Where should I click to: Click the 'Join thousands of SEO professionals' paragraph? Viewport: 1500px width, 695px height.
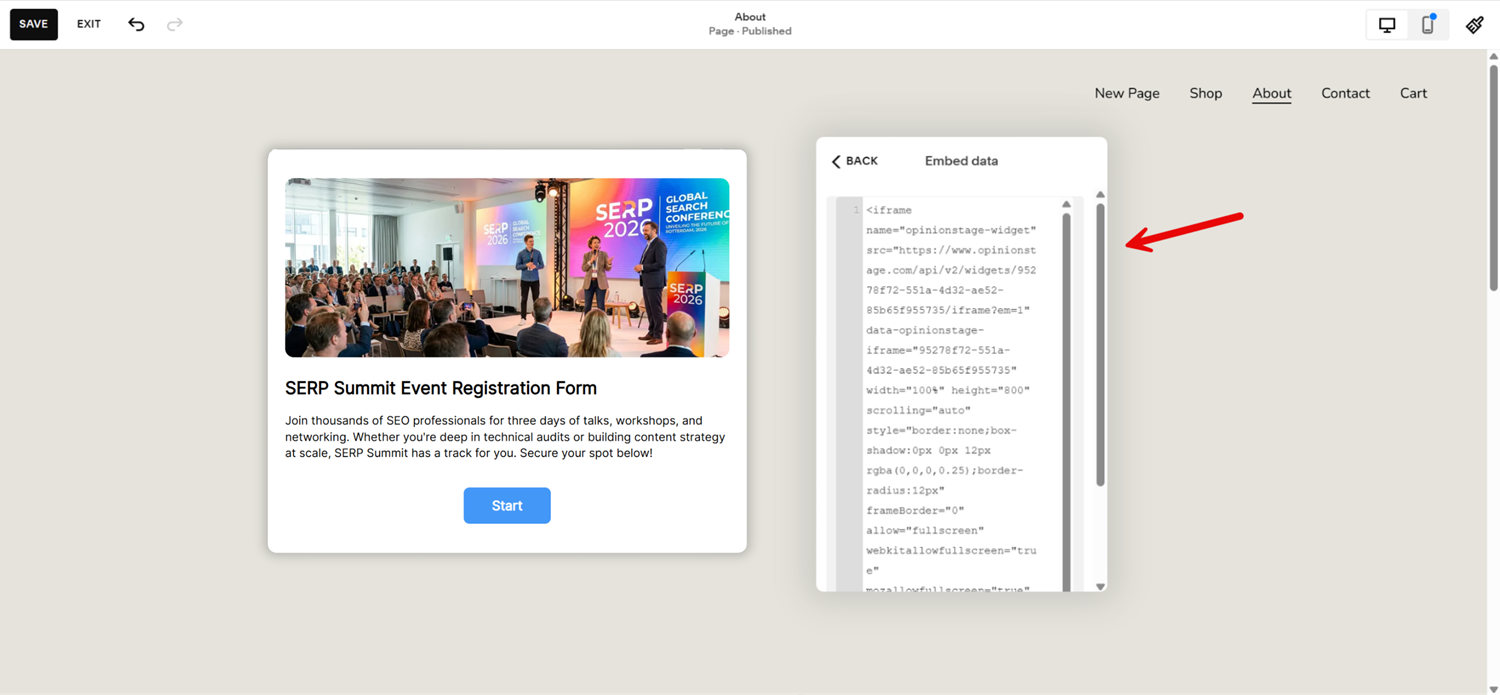505,437
